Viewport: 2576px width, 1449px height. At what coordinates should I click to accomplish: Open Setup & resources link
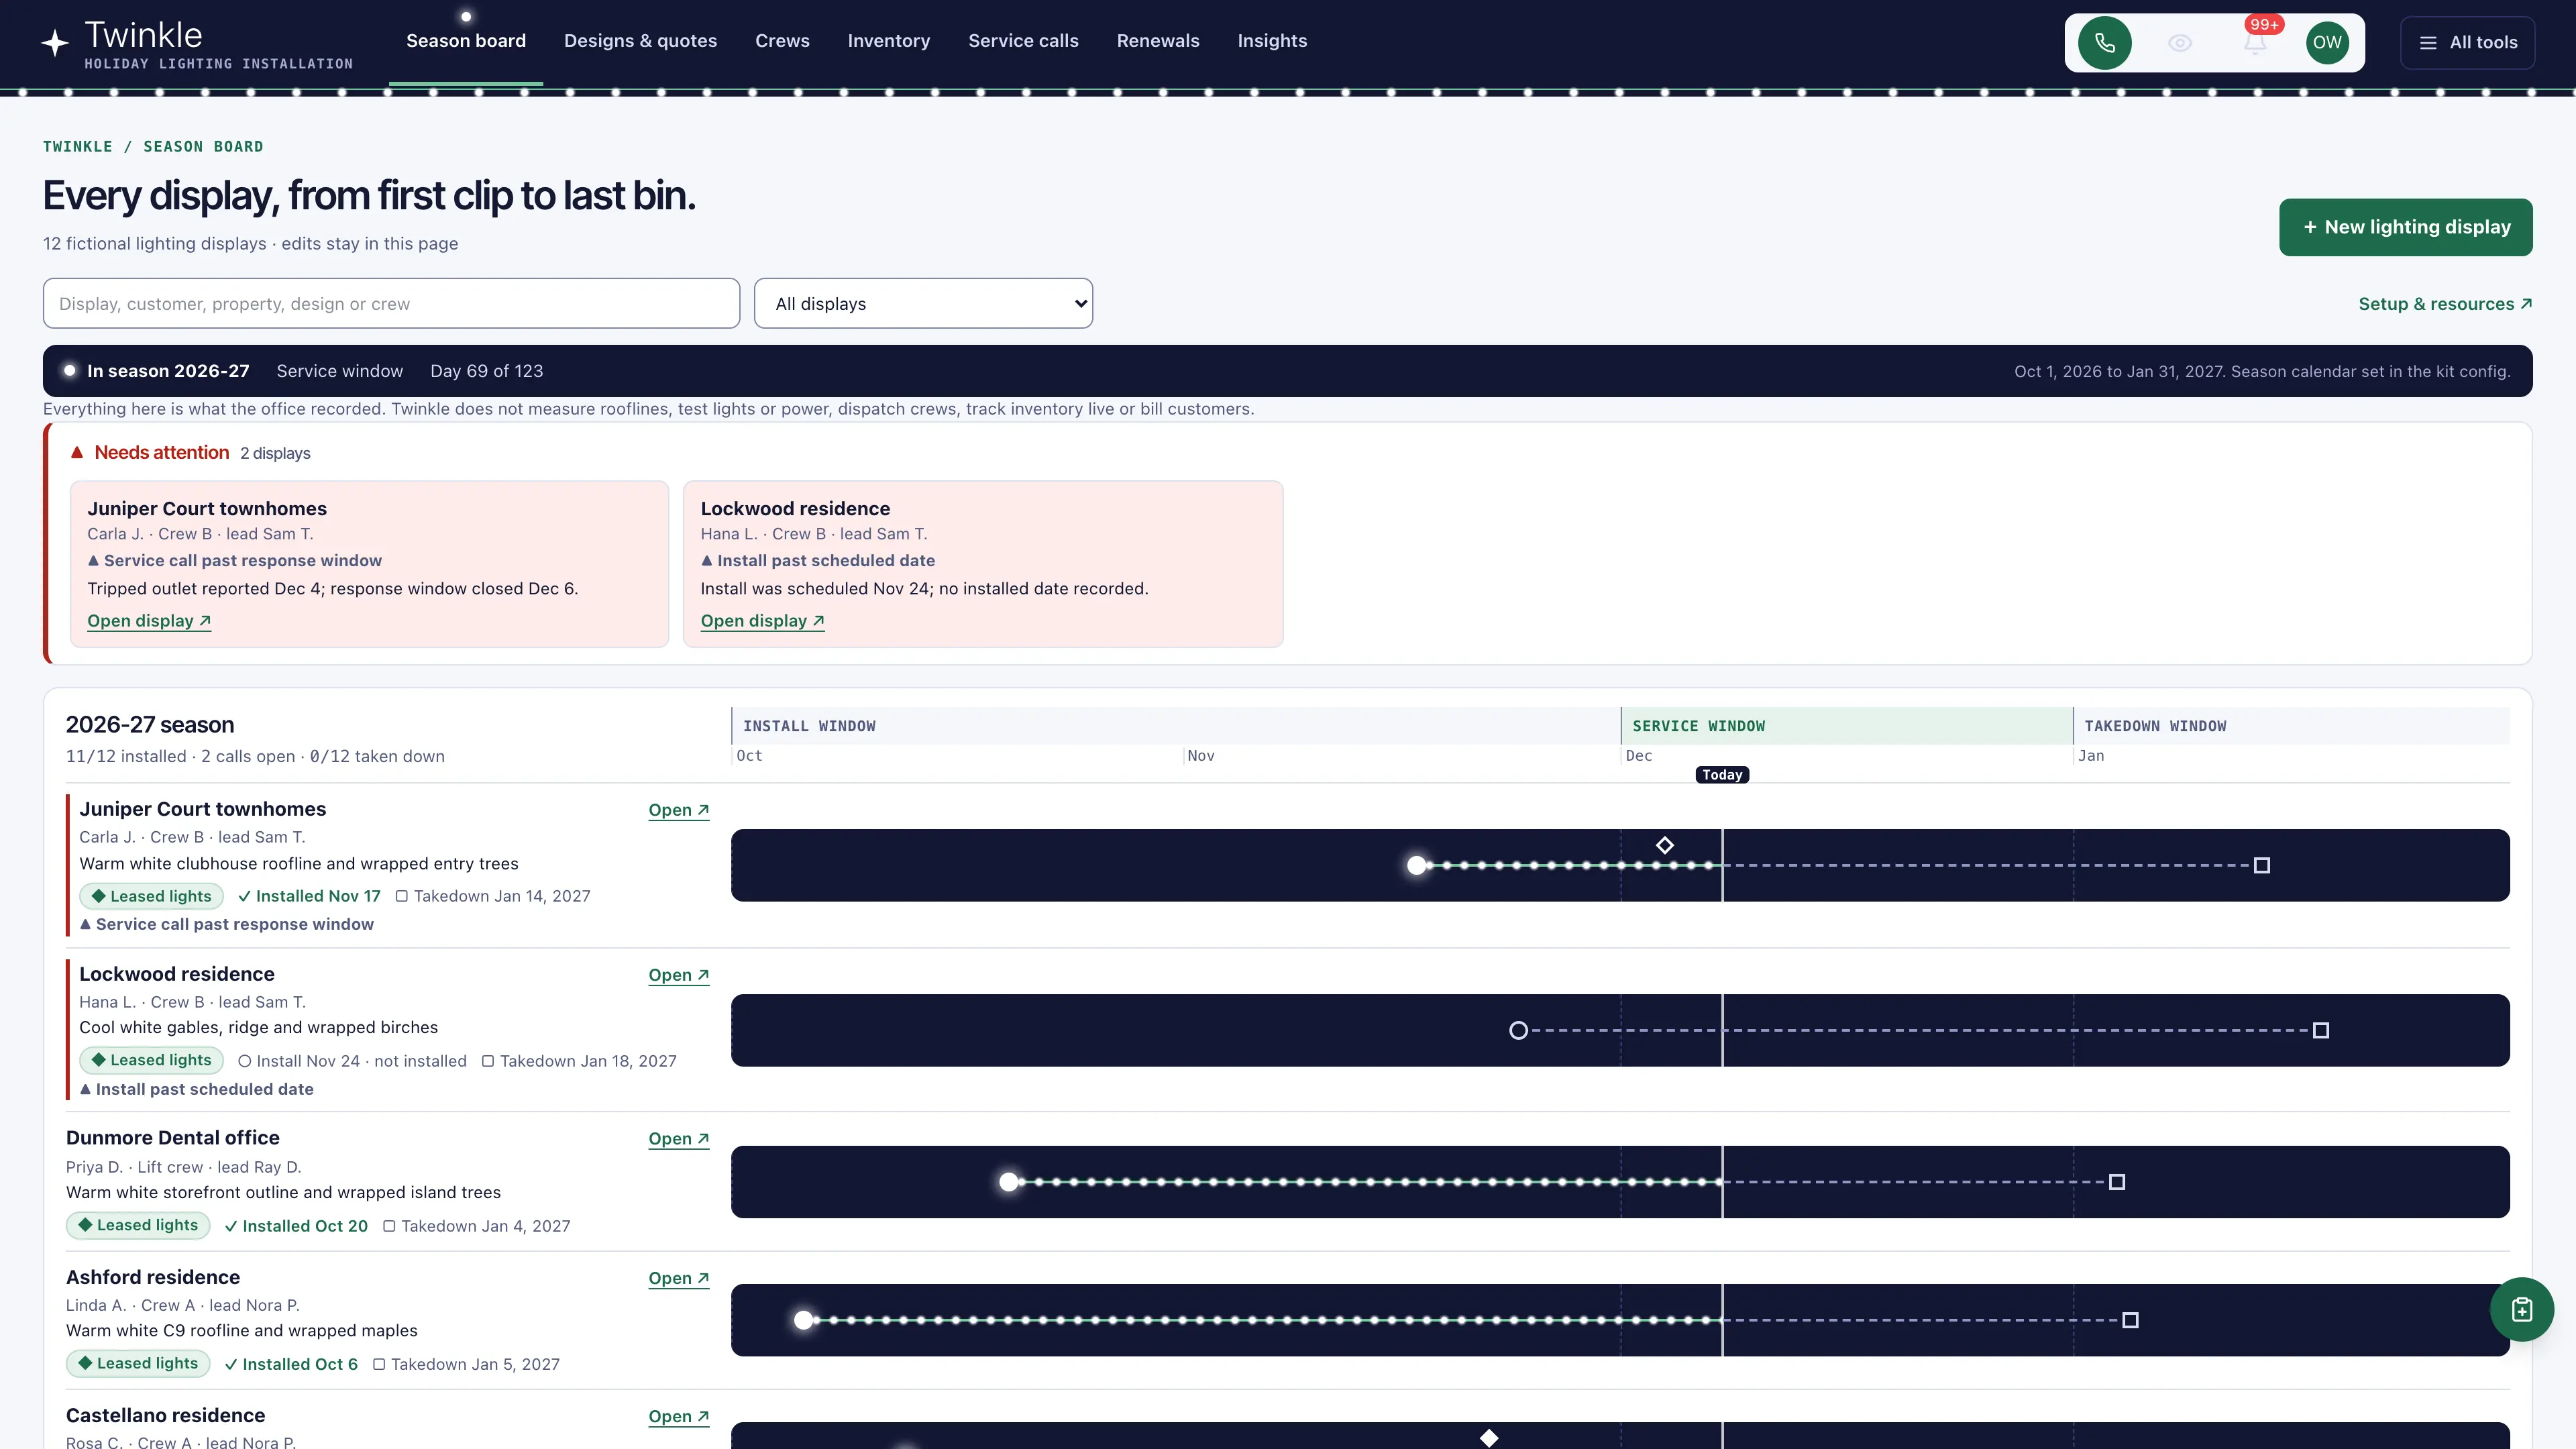pyautogui.click(x=2445, y=304)
